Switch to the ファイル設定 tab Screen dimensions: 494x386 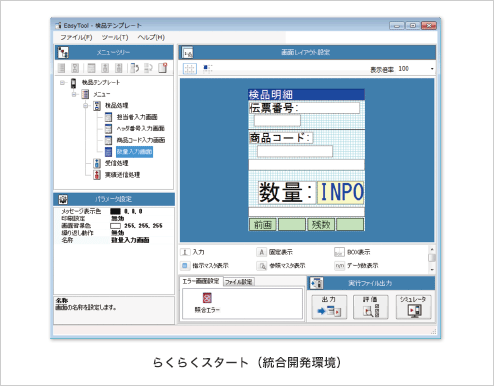click(239, 282)
